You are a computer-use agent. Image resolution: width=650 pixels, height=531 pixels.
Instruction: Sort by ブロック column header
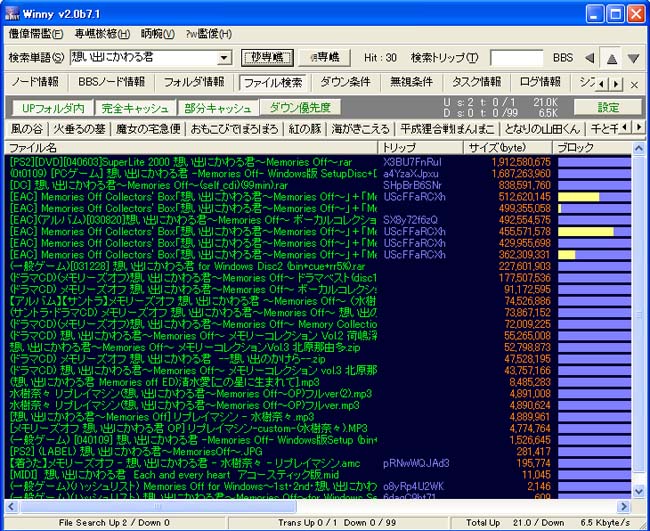coord(592,148)
